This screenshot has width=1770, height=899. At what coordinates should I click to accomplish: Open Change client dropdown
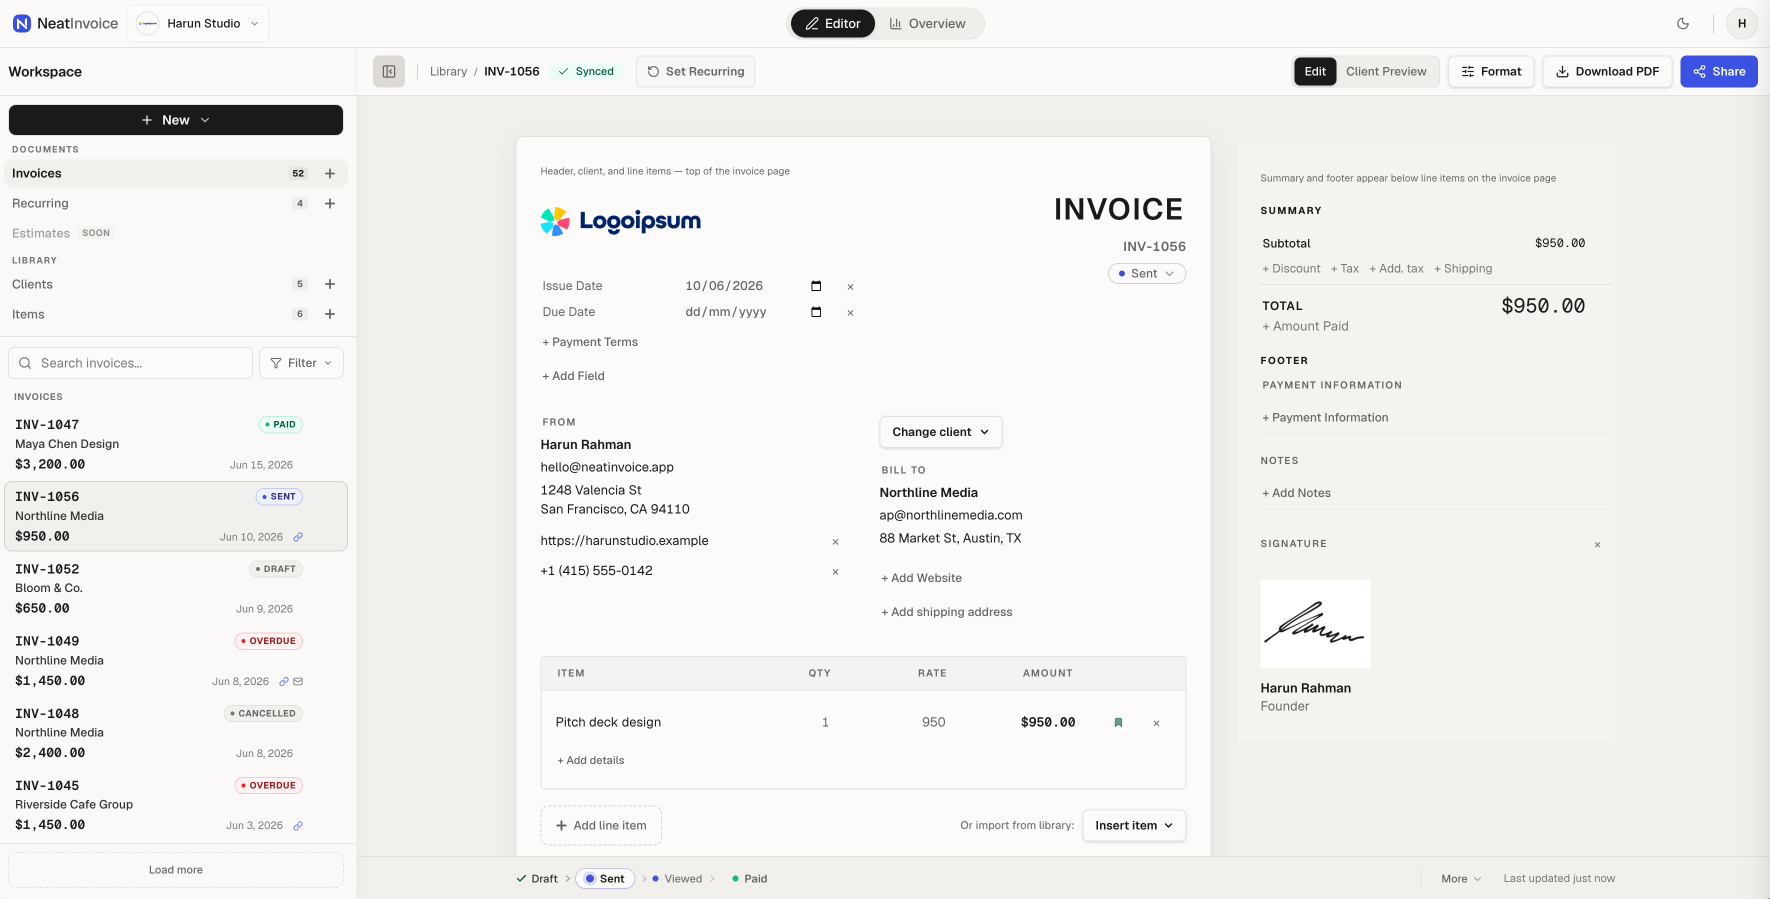[941, 432]
